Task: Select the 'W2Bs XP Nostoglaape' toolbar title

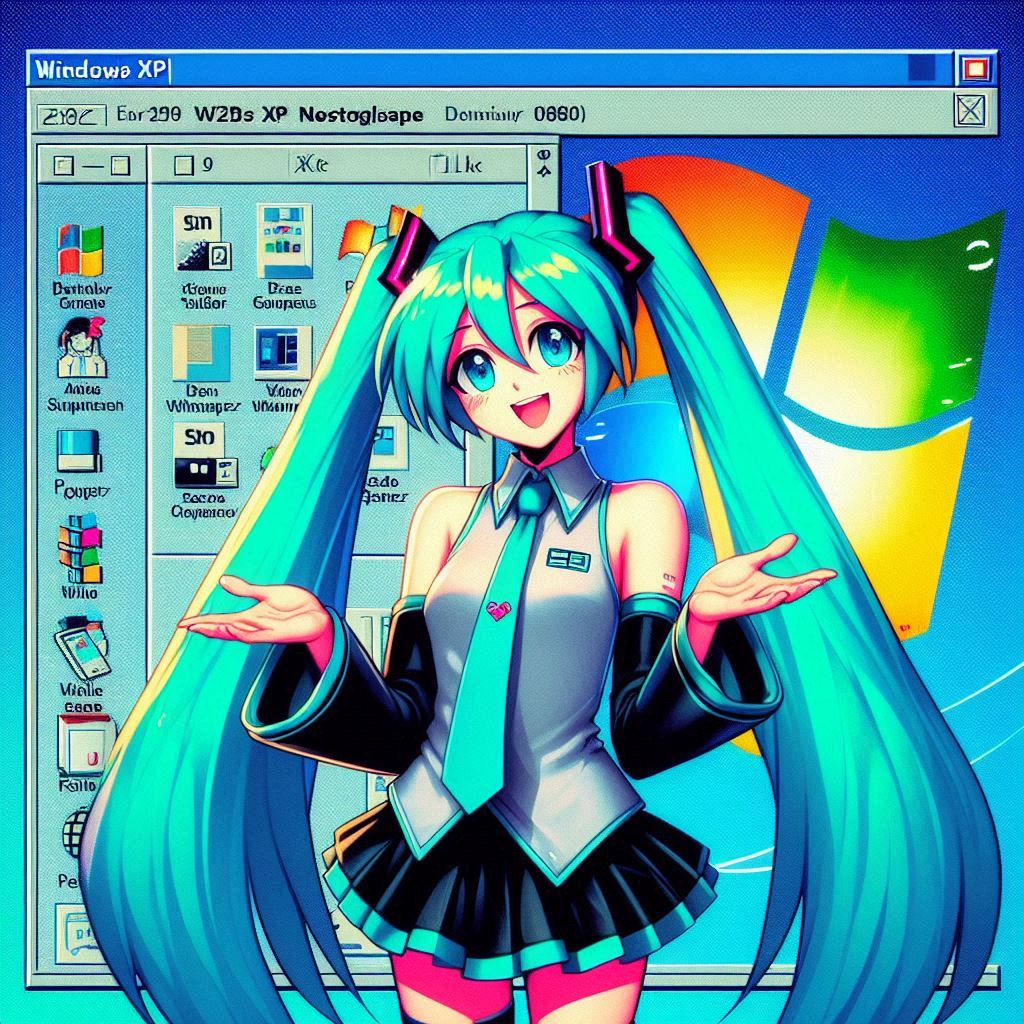Action: (309, 116)
